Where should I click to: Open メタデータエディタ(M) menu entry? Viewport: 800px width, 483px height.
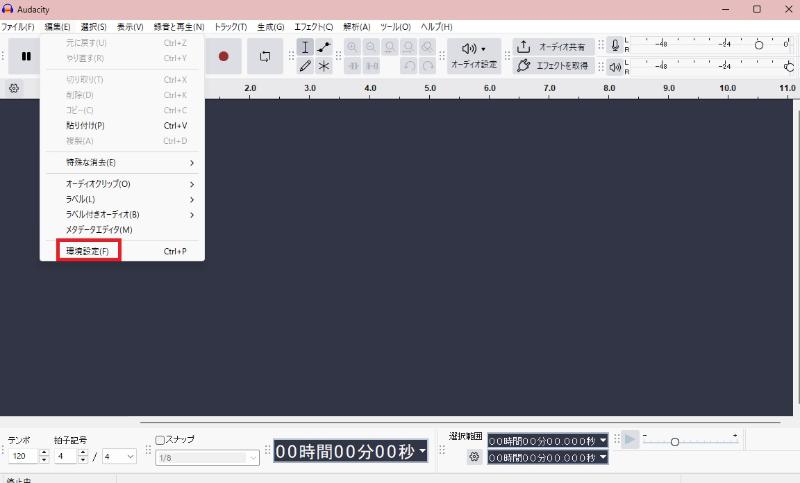click(x=122, y=230)
